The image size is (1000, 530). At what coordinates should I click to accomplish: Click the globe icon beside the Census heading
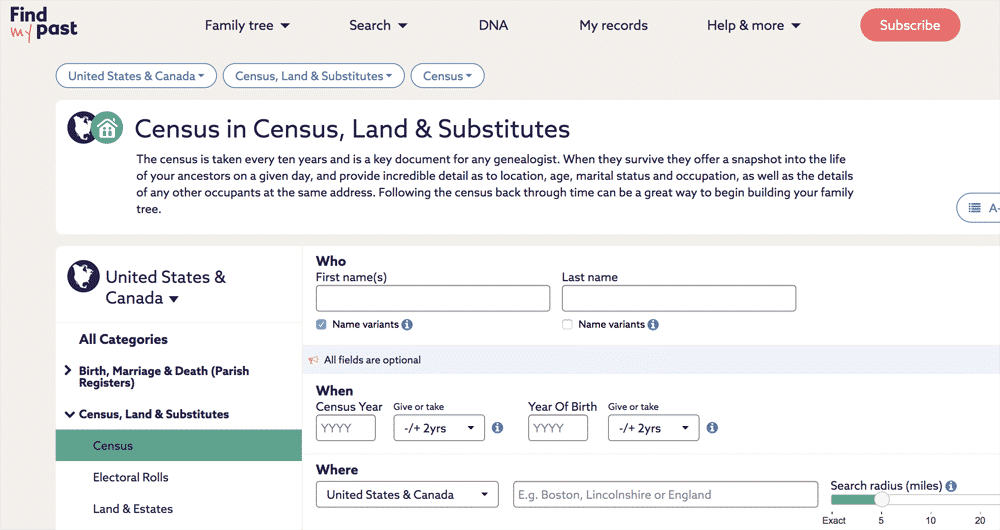pyautogui.click(x=80, y=128)
